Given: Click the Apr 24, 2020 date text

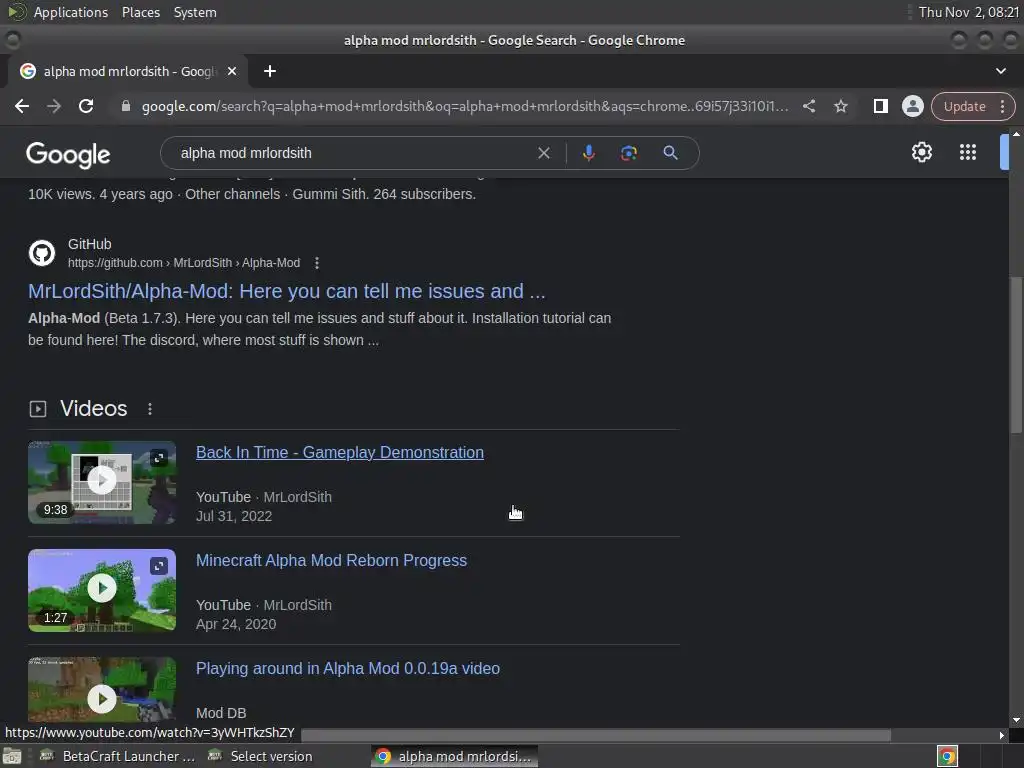Looking at the screenshot, I should coord(236,624).
